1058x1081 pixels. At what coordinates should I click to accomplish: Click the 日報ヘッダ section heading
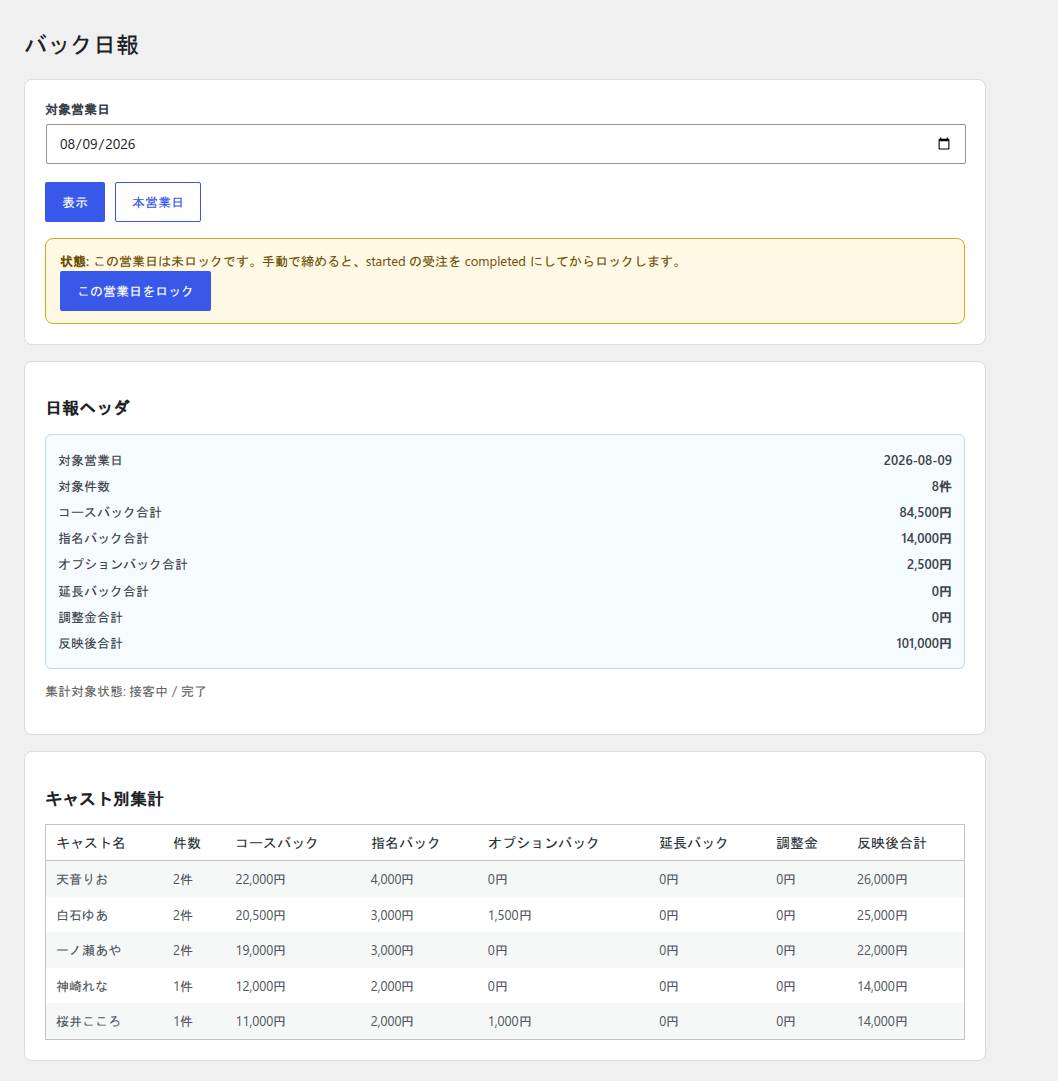point(88,408)
